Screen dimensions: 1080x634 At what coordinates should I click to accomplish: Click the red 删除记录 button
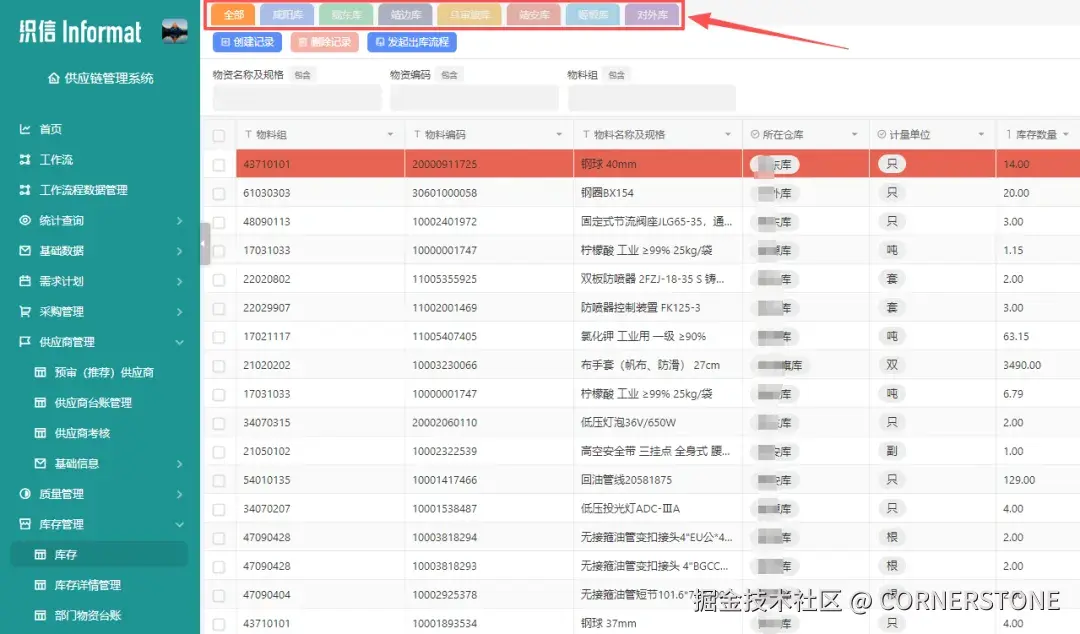click(324, 42)
